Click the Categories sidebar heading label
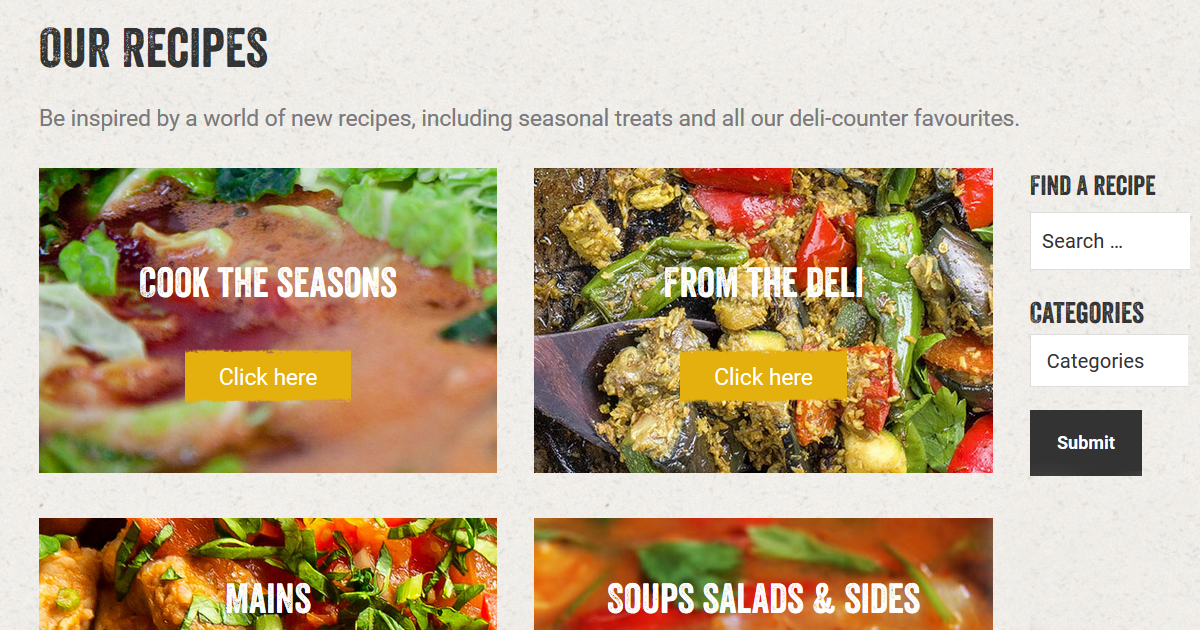The image size is (1200, 630). [x=1087, y=313]
